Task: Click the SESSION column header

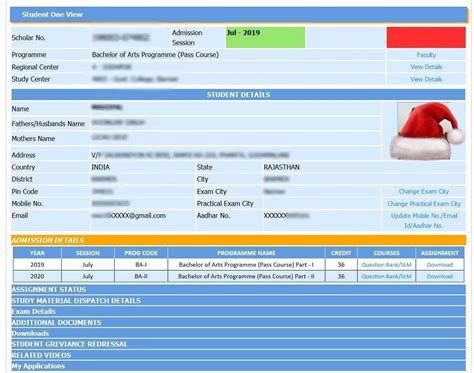Action: [88, 253]
